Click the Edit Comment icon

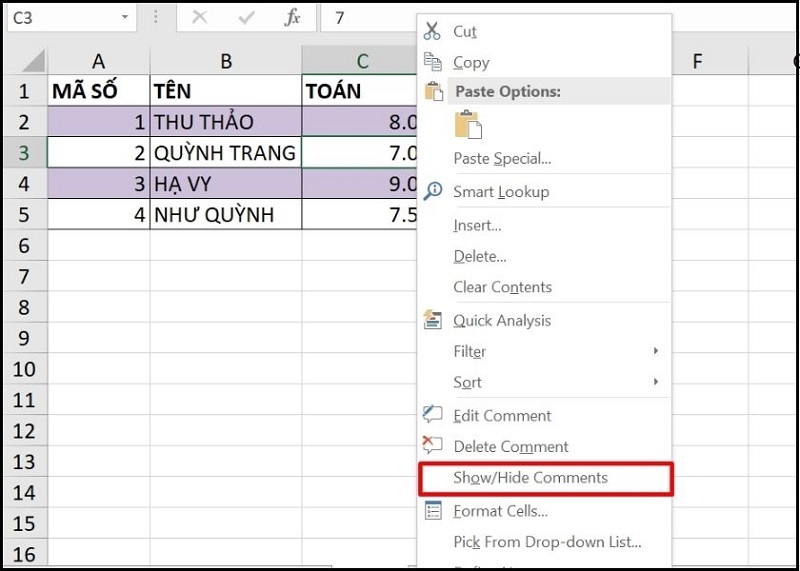click(432, 415)
